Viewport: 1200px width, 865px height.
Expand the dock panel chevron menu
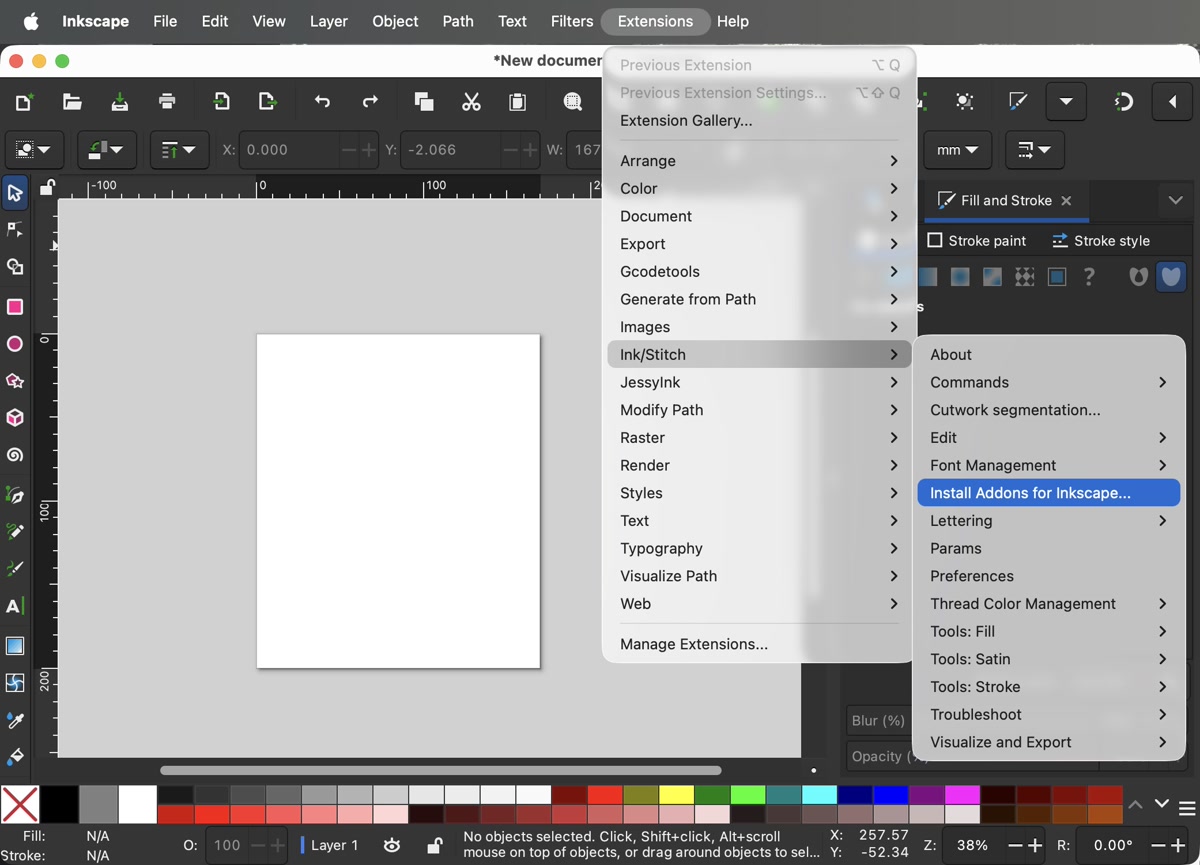pos(1176,200)
